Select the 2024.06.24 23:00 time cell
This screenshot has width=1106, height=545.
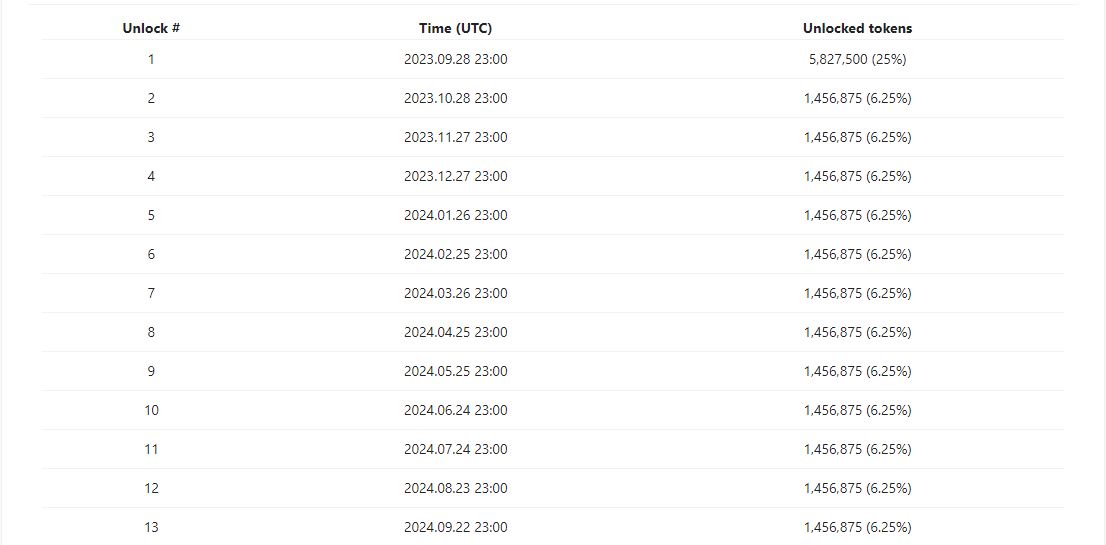[456, 410]
